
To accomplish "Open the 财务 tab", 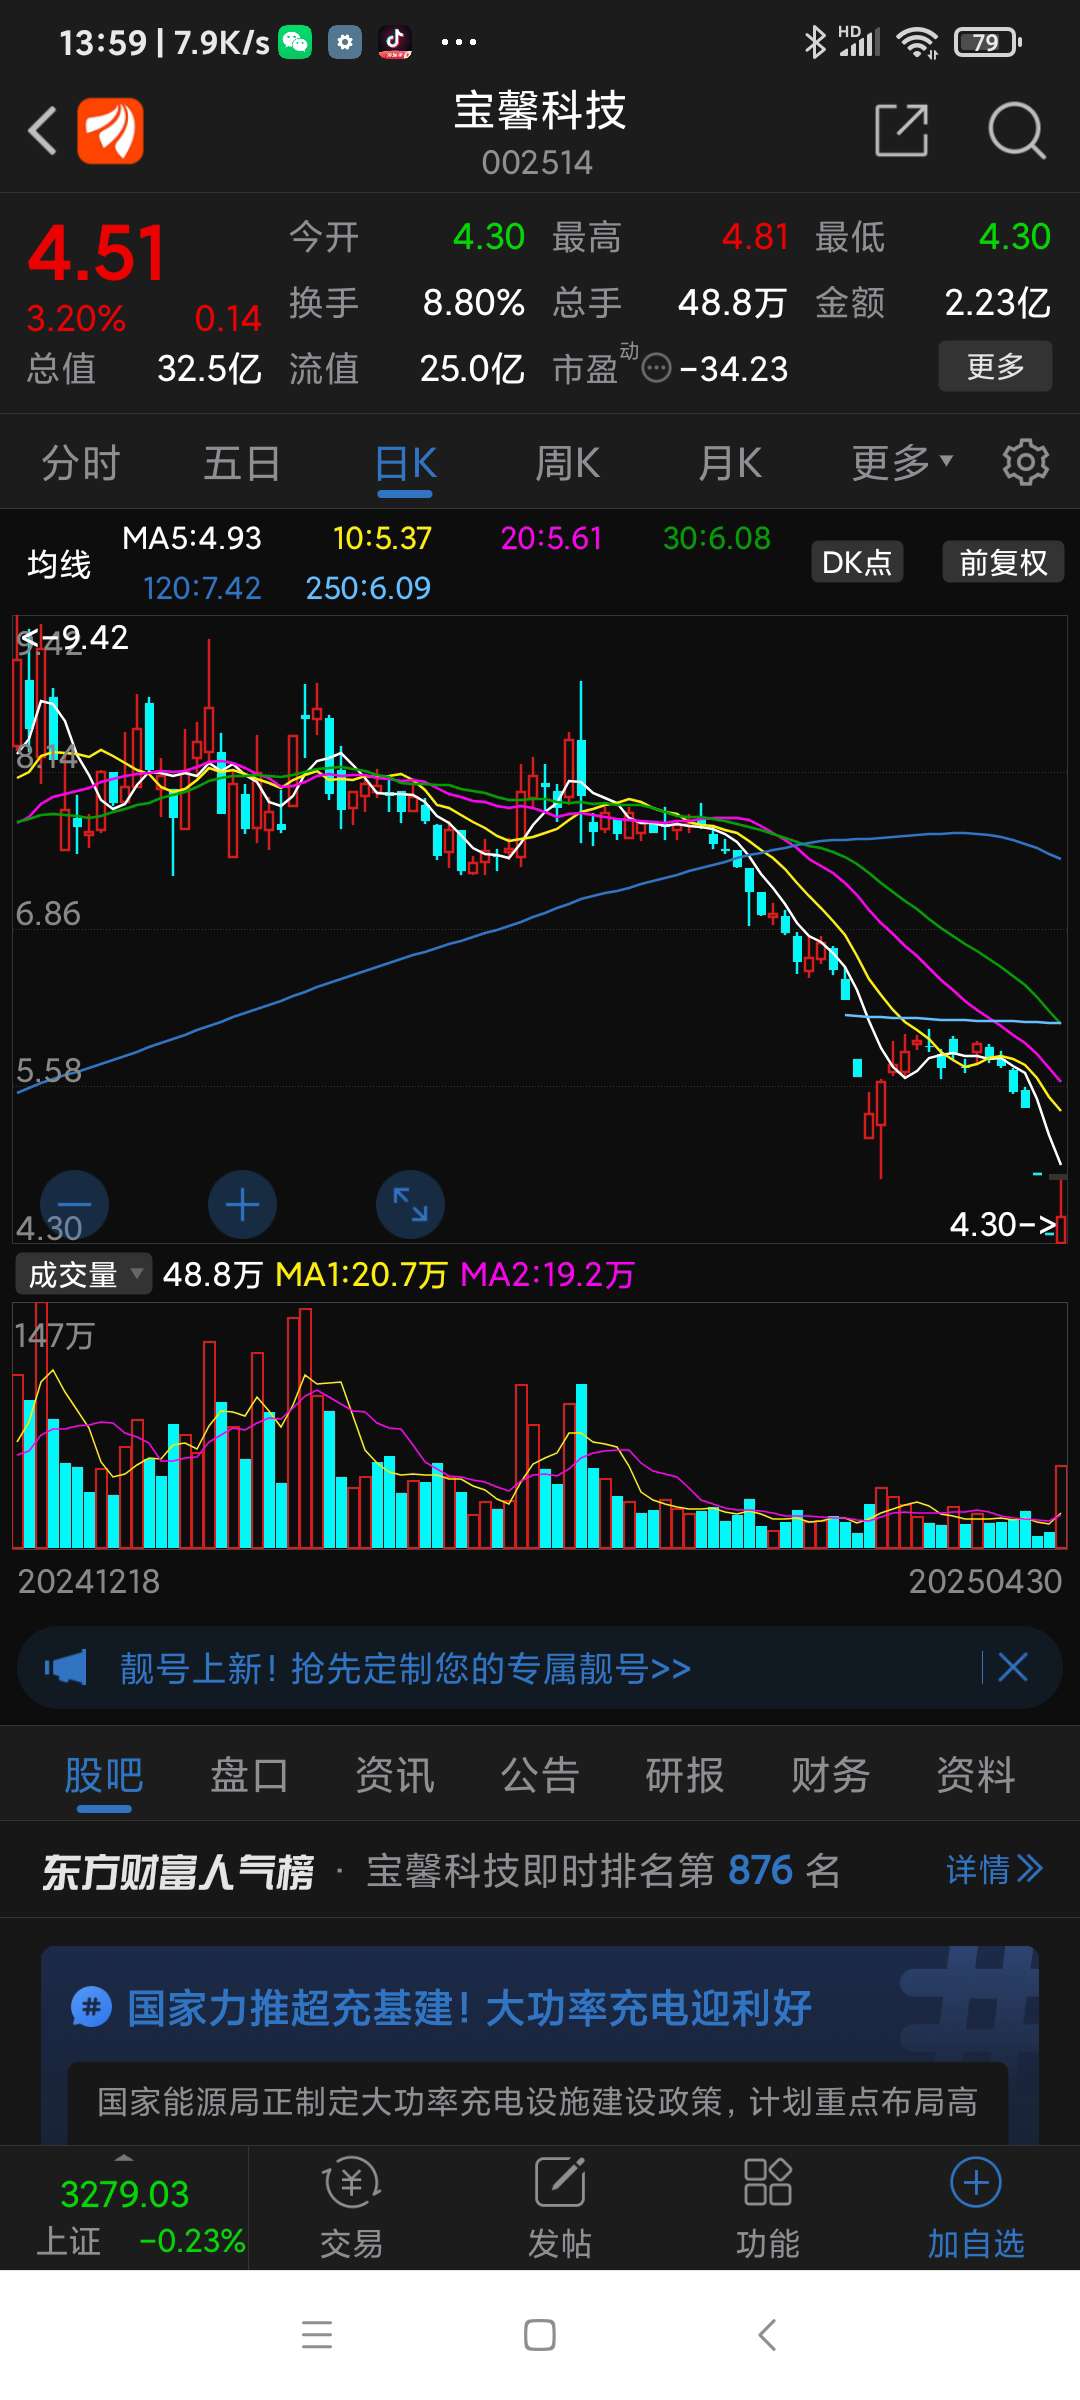I will tap(830, 1775).
